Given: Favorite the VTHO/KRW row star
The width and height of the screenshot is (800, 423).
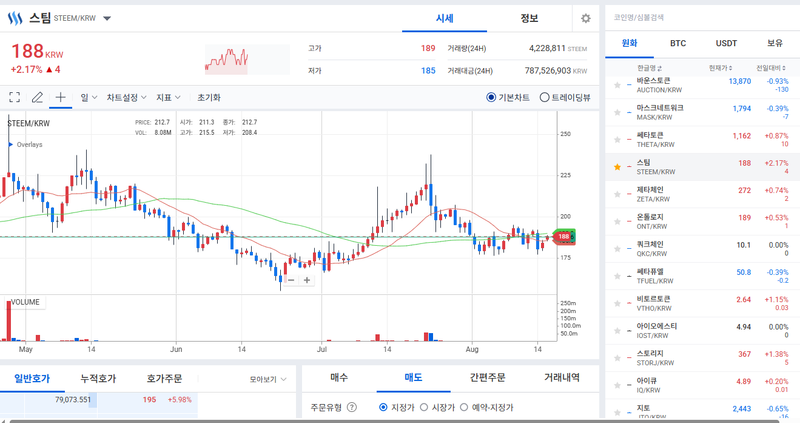Looking at the screenshot, I should [x=617, y=303].
